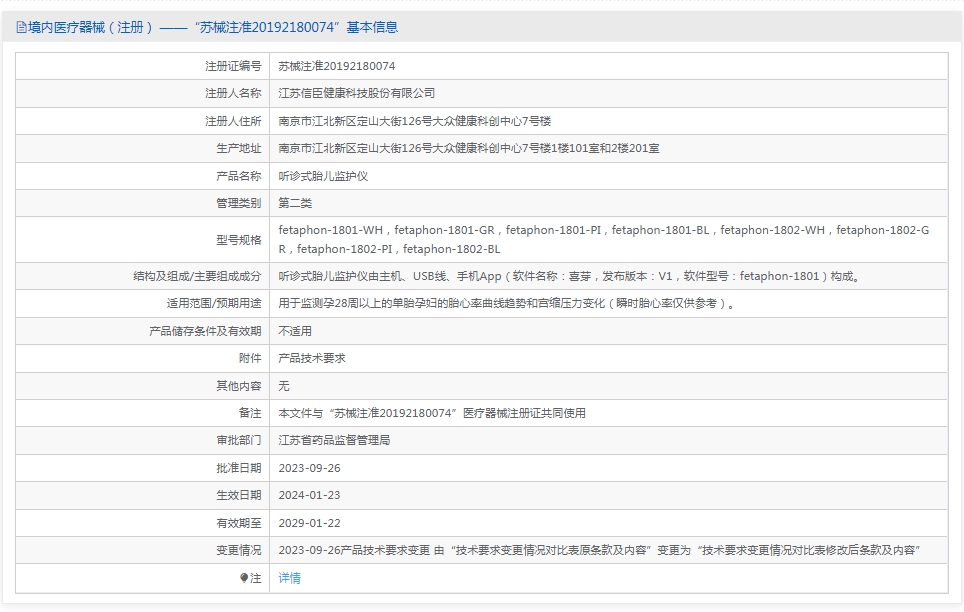
Task: Click the 产品储存条件及有效期 label
Action: 205,331
